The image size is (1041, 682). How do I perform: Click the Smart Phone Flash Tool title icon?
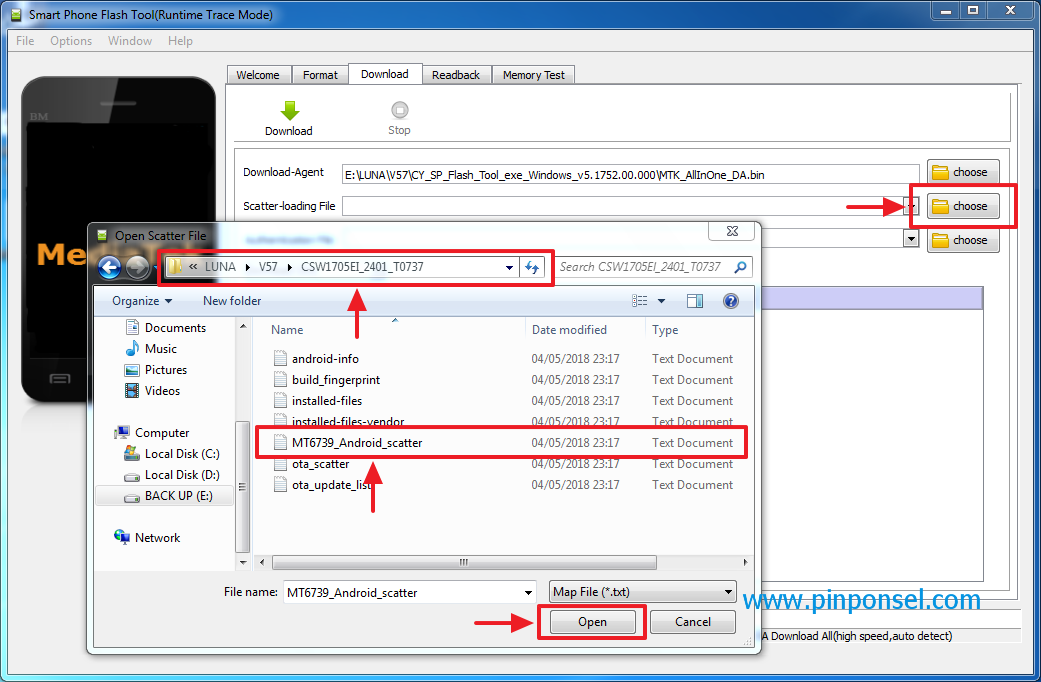point(15,15)
